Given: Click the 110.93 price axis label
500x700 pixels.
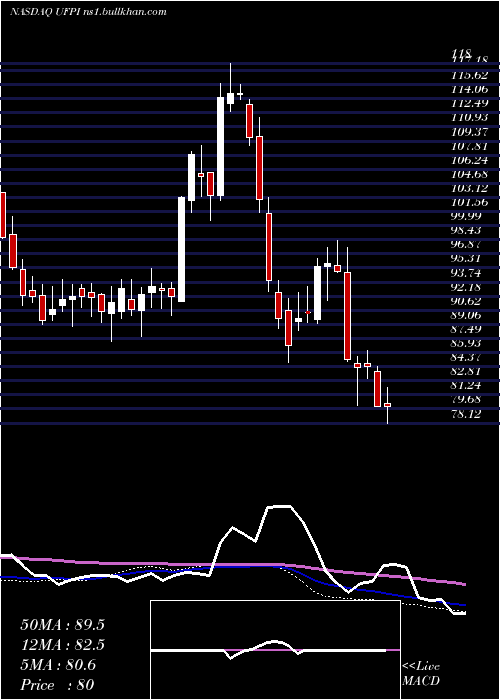Looking at the screenshot, I should tap(469, 117).
